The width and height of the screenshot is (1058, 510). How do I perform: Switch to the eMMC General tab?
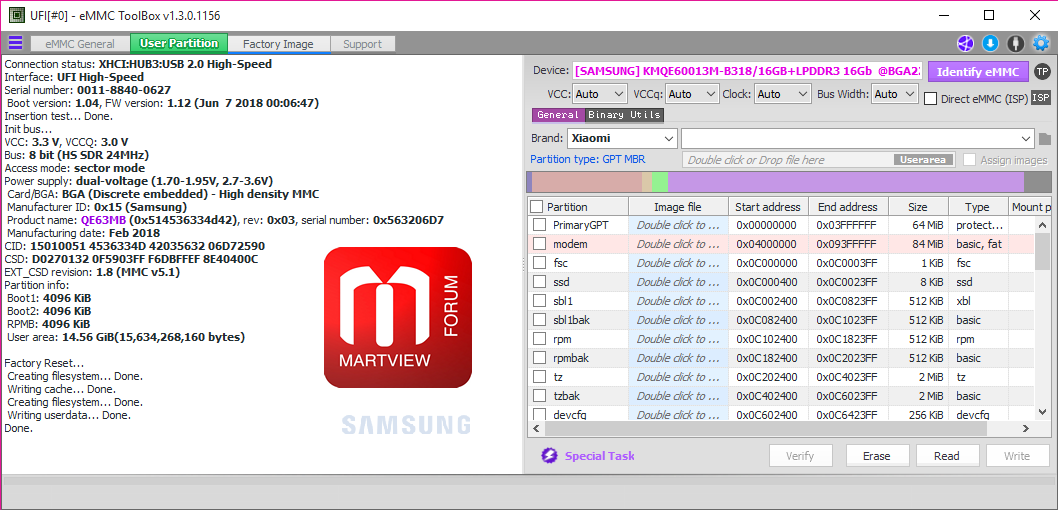point(80,44)
